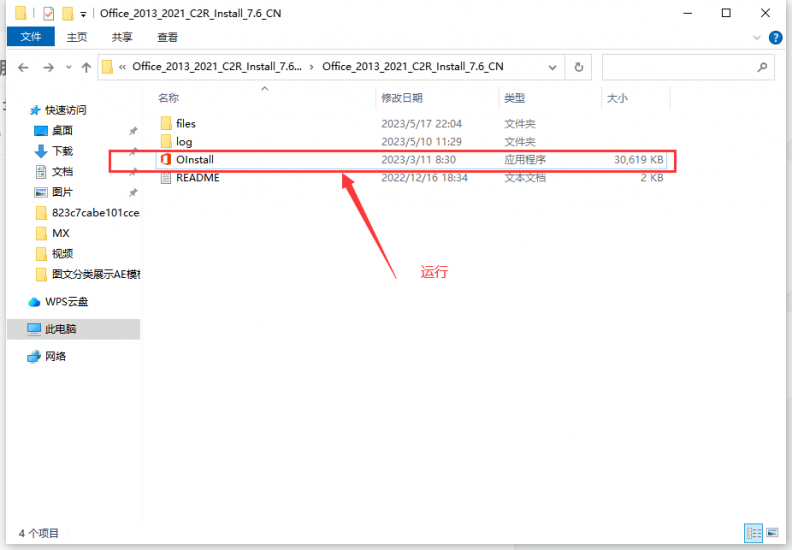Select 网络 in the sidebar
The height and width of the screenshot is (550, 792).
(x=55, y=357)
